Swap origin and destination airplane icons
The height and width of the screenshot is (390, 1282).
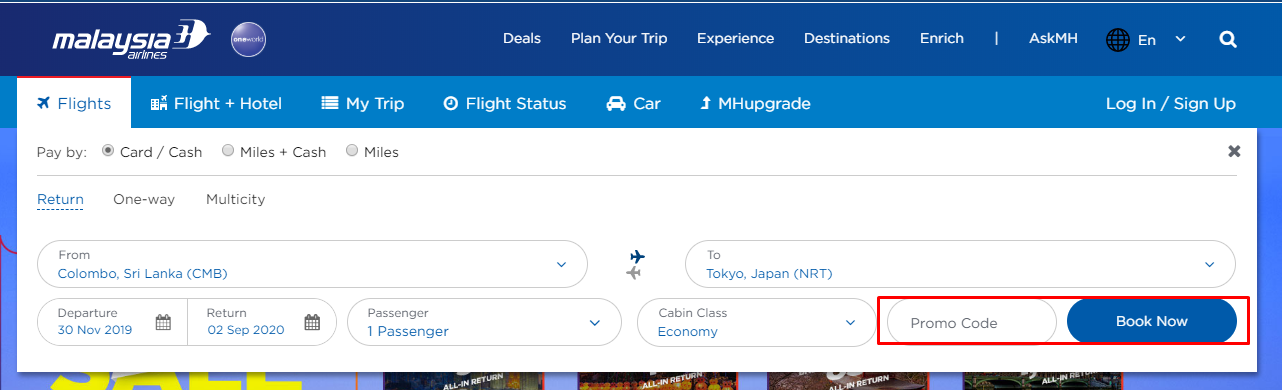point(636,264)
